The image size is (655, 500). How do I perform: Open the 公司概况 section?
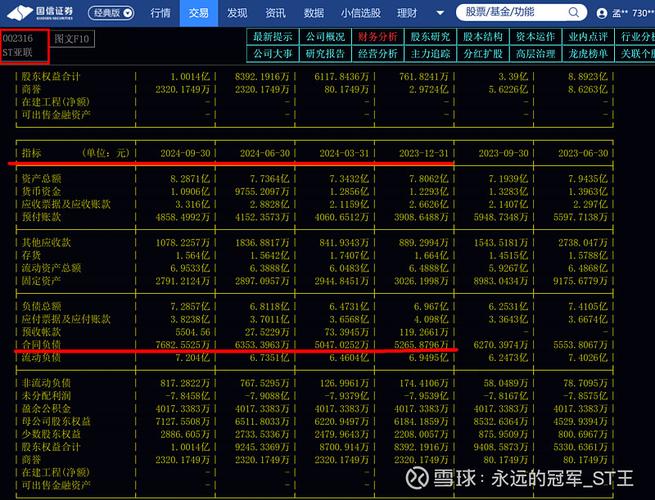(325, 37)
